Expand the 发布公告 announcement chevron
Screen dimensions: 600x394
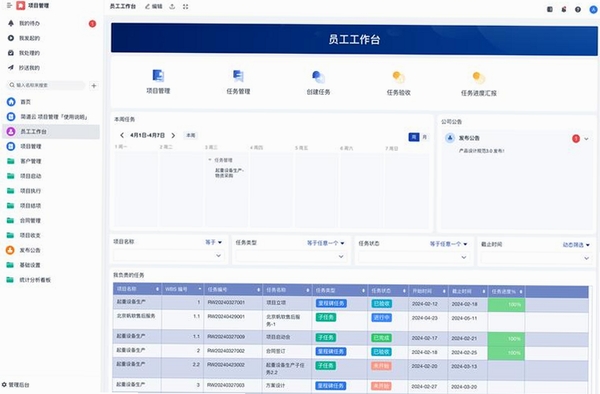586,139
